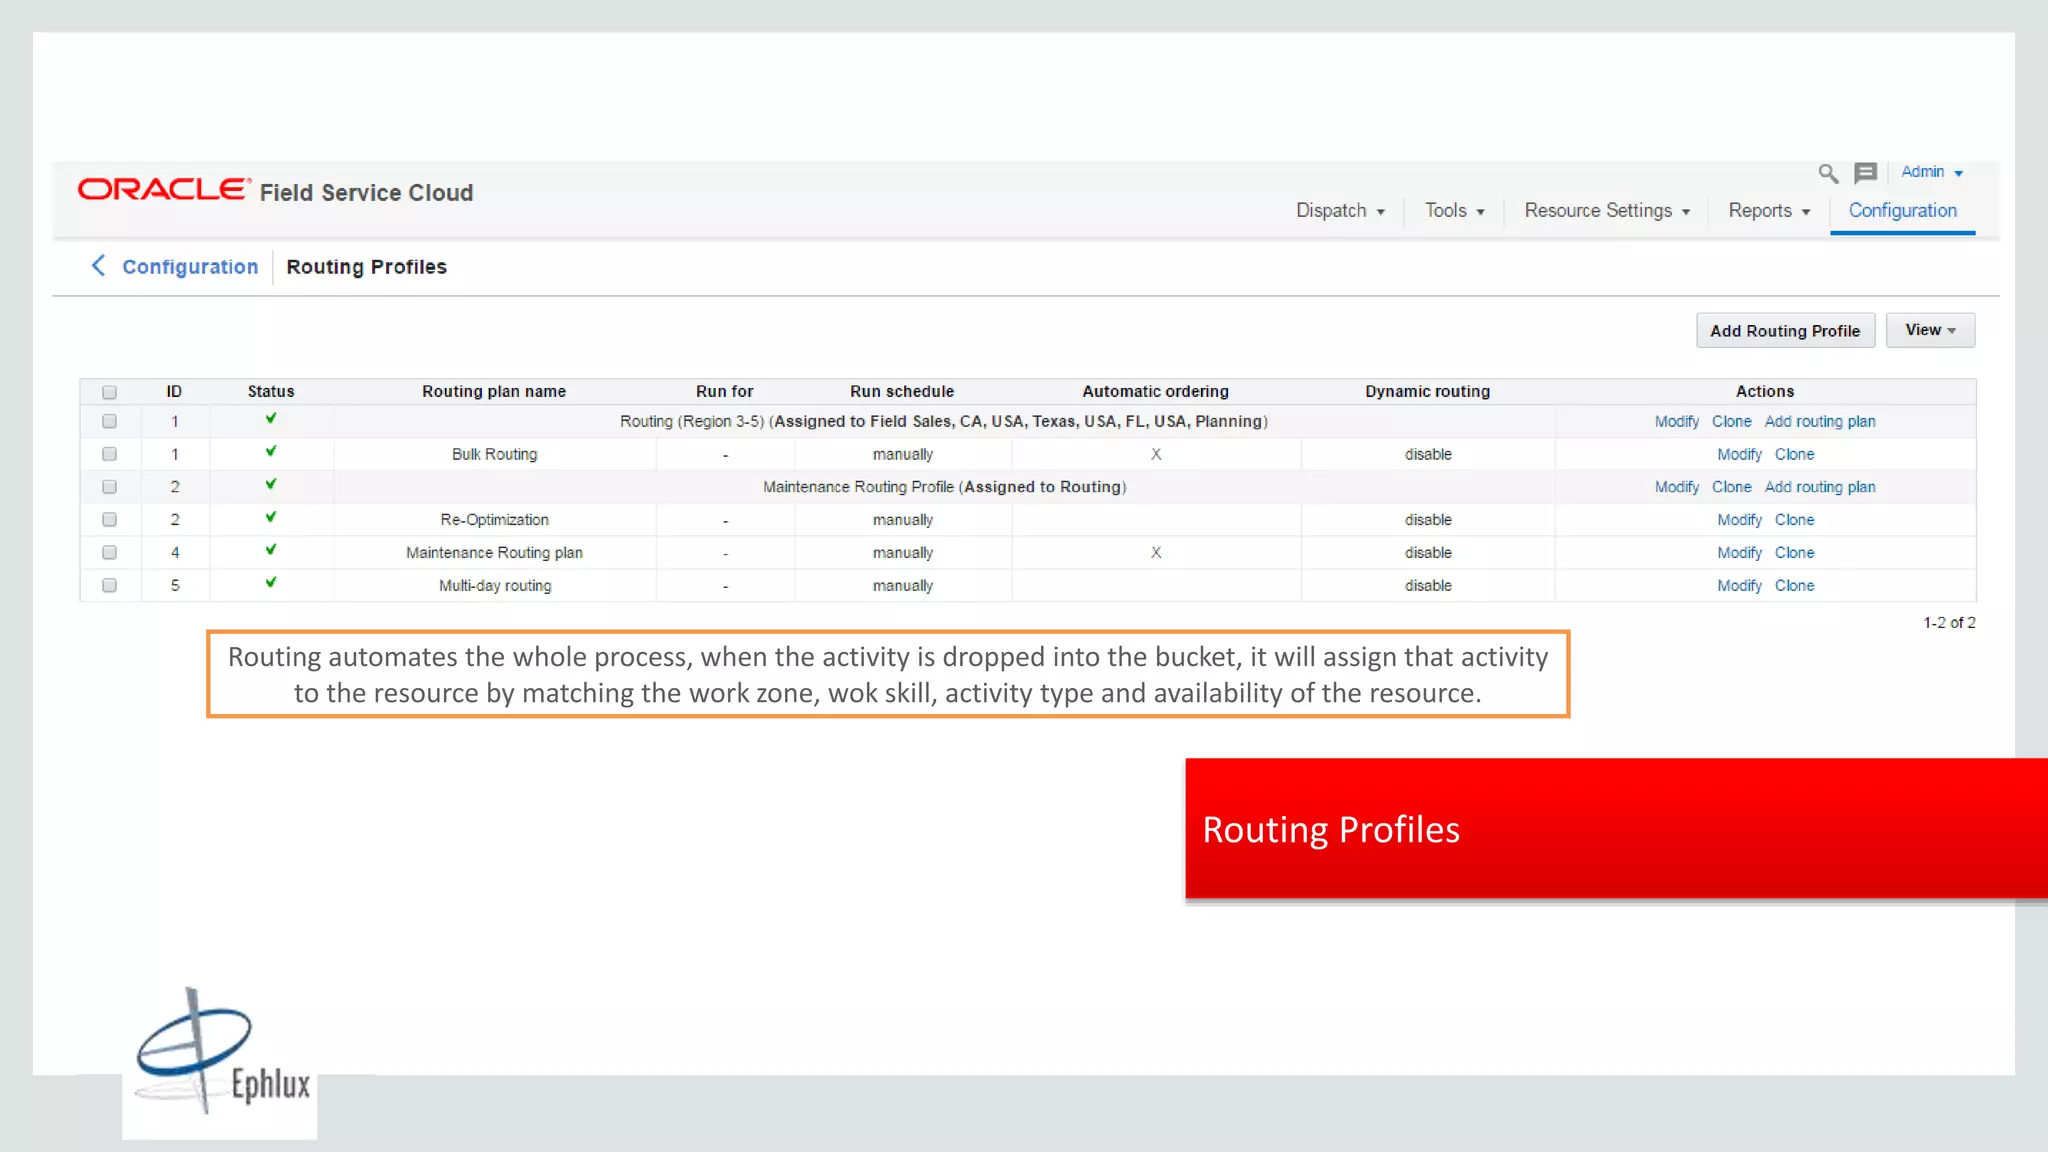Click the Dynamic routing column header
The image size is (2048, 1152).
1427,392
